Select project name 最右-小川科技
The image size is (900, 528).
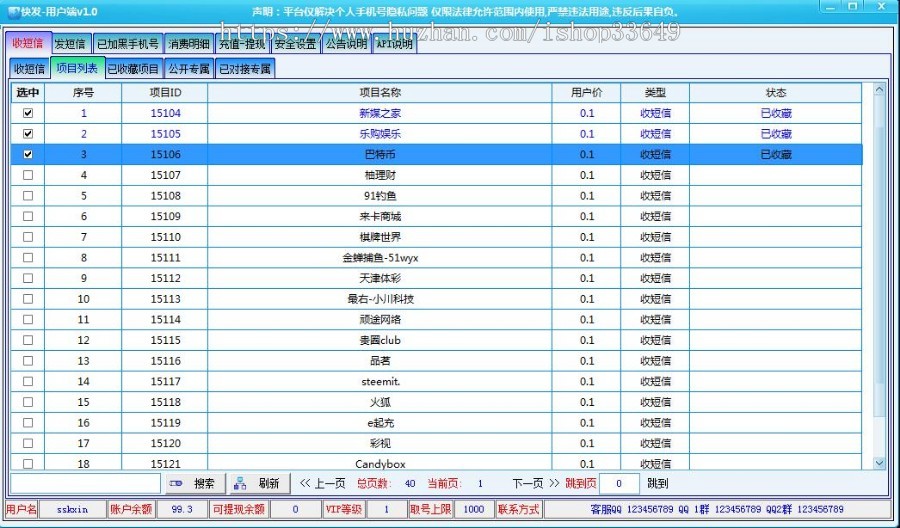[x=380, y=299]
